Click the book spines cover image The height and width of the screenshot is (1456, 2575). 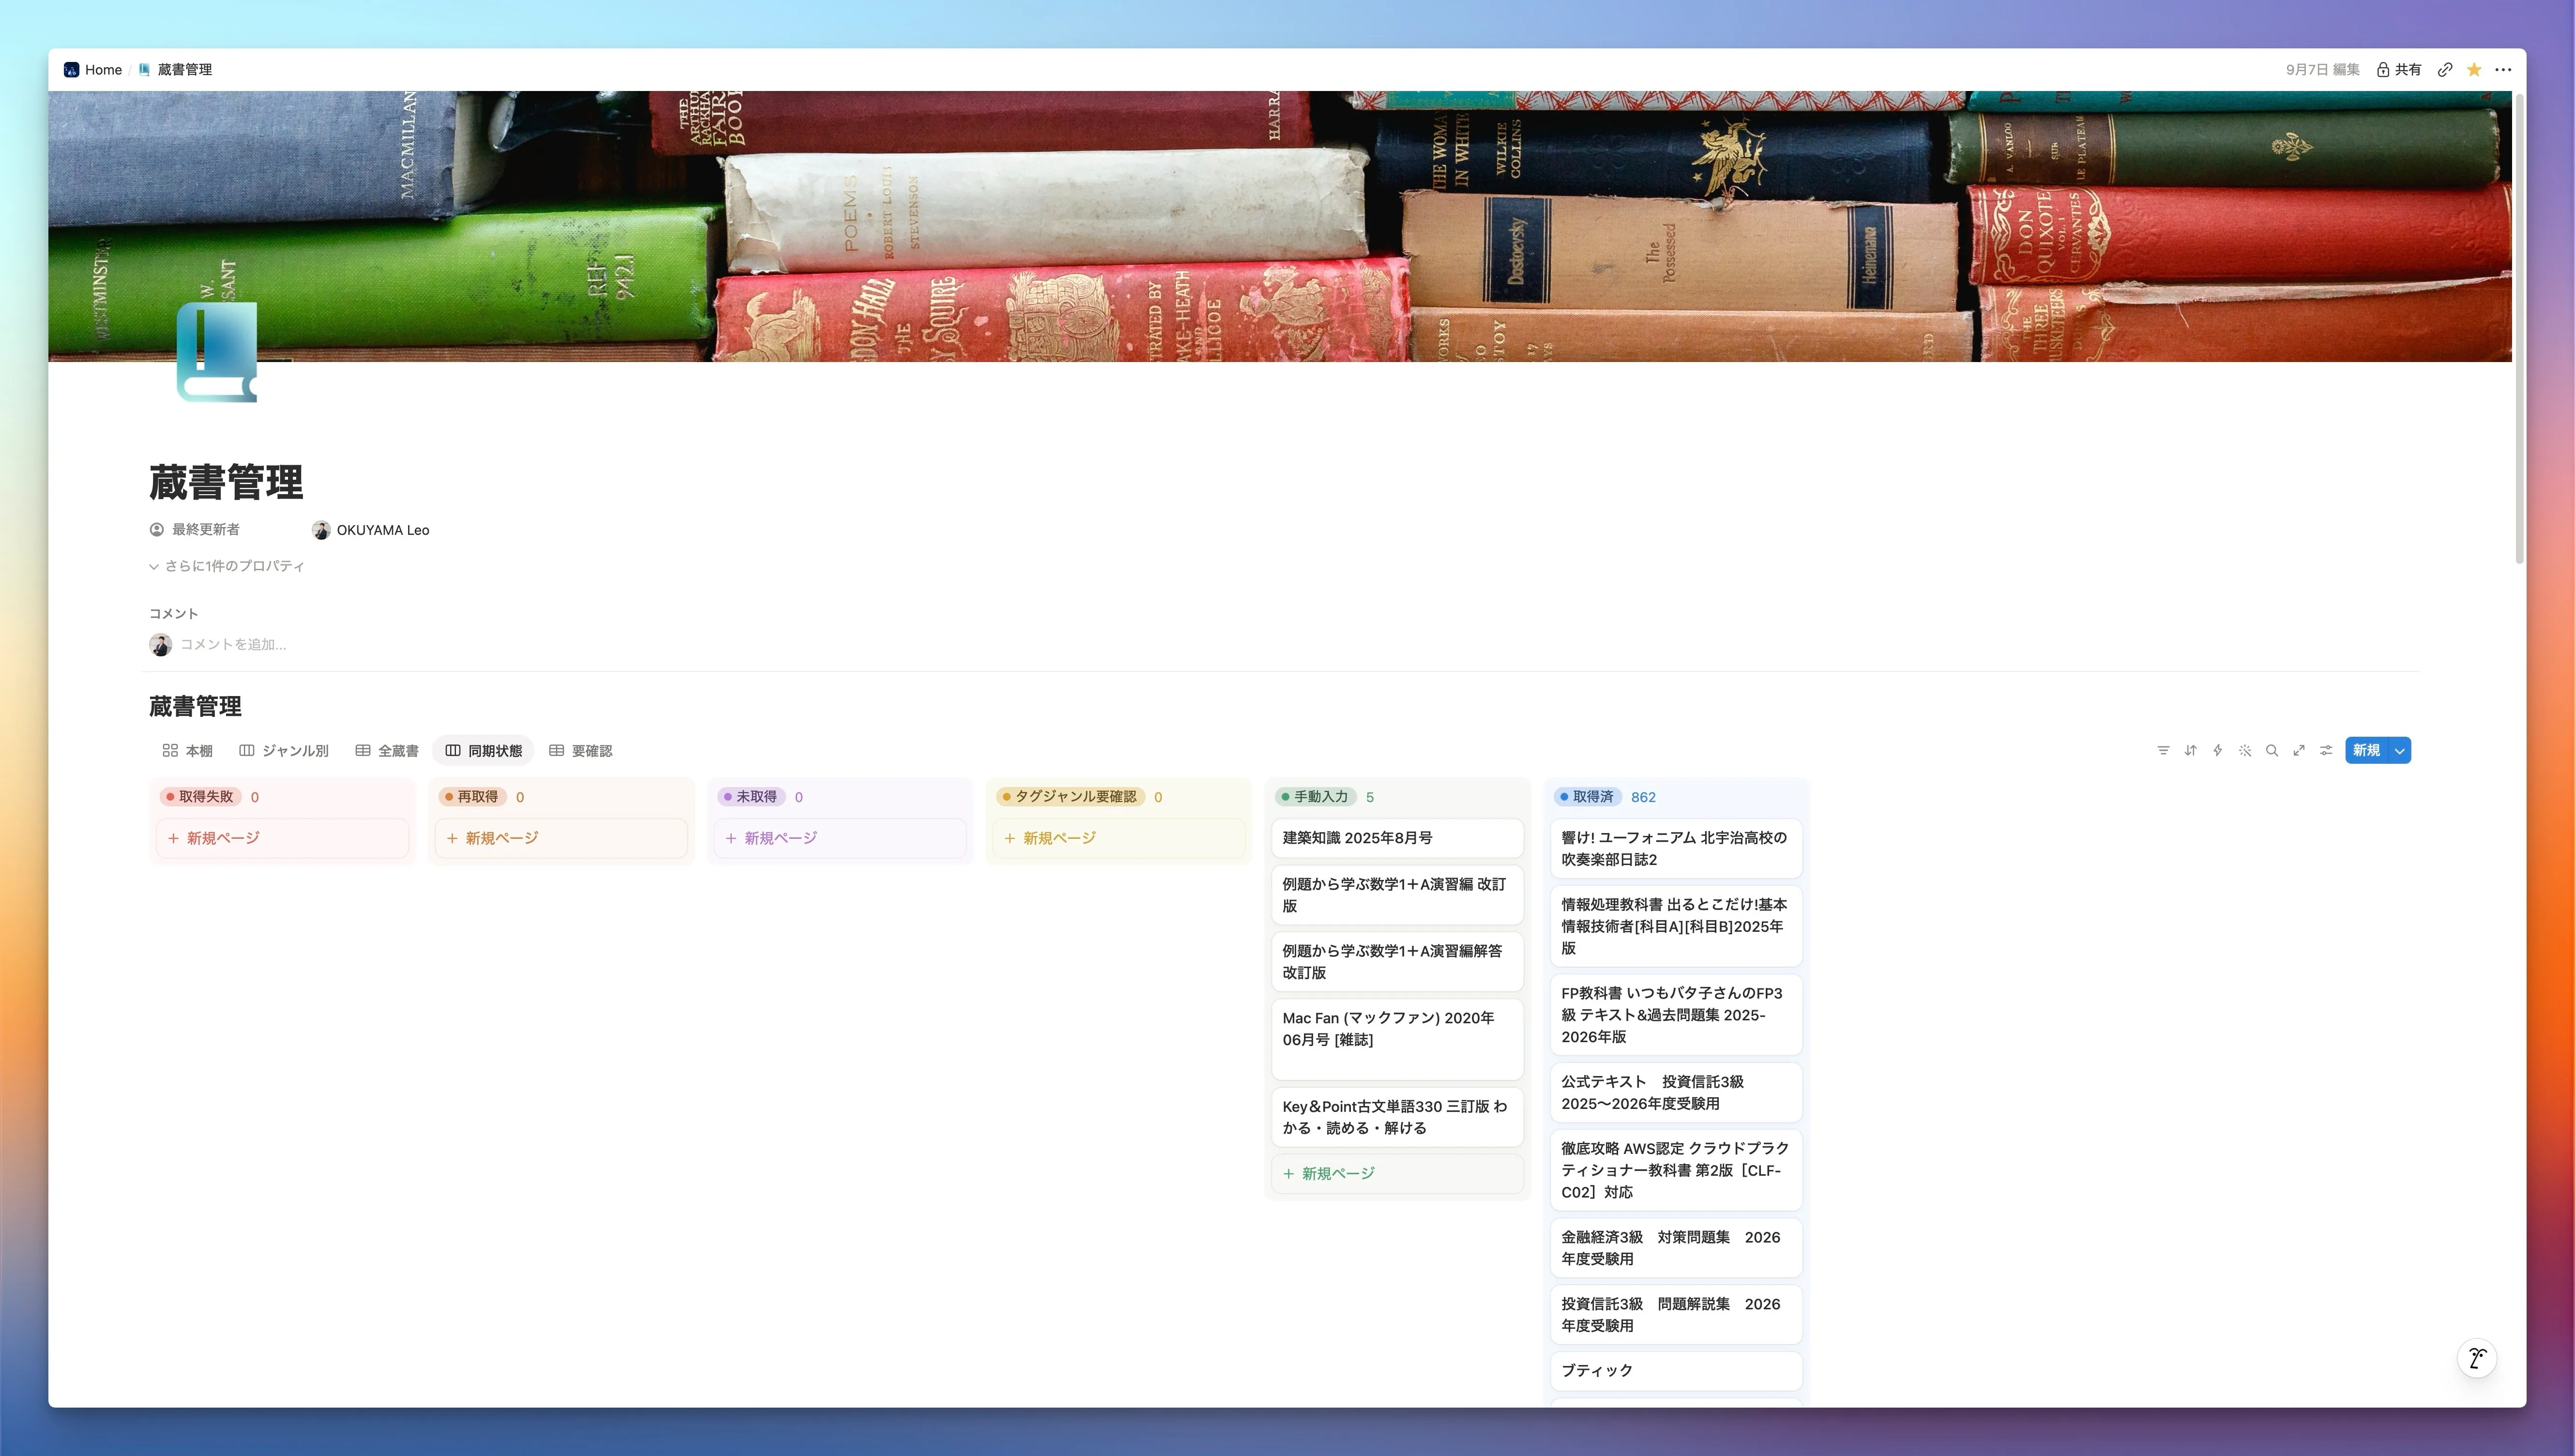1280,226
